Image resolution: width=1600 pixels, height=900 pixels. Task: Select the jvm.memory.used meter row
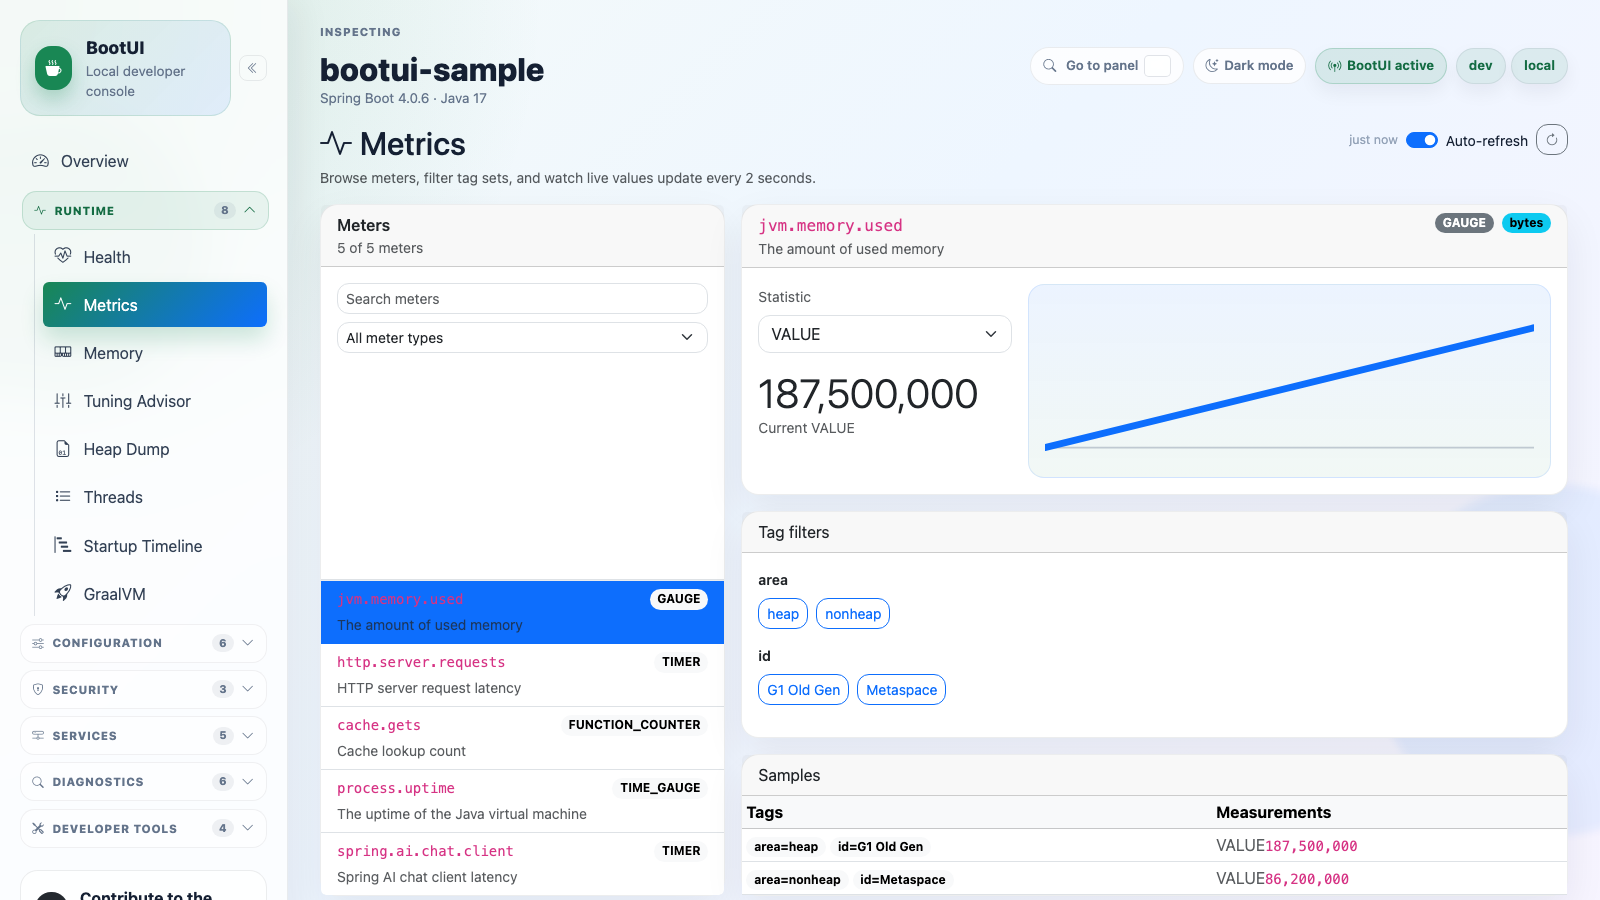pyautogui.click(x=522, y=612)
